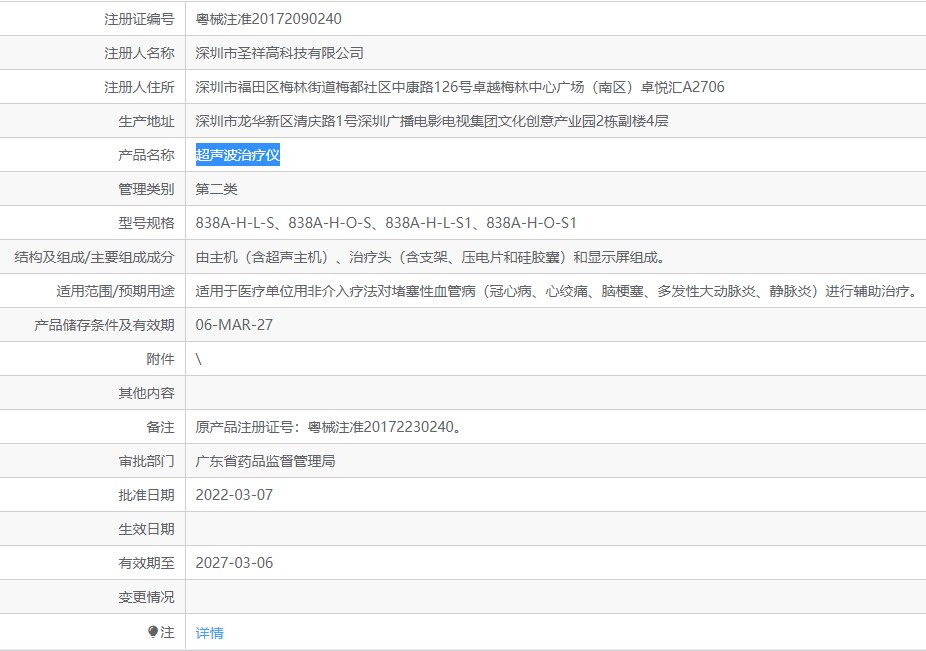Click the 生产地址 label
This screenshot has width=926, height=651.
[x=146, y=121]
